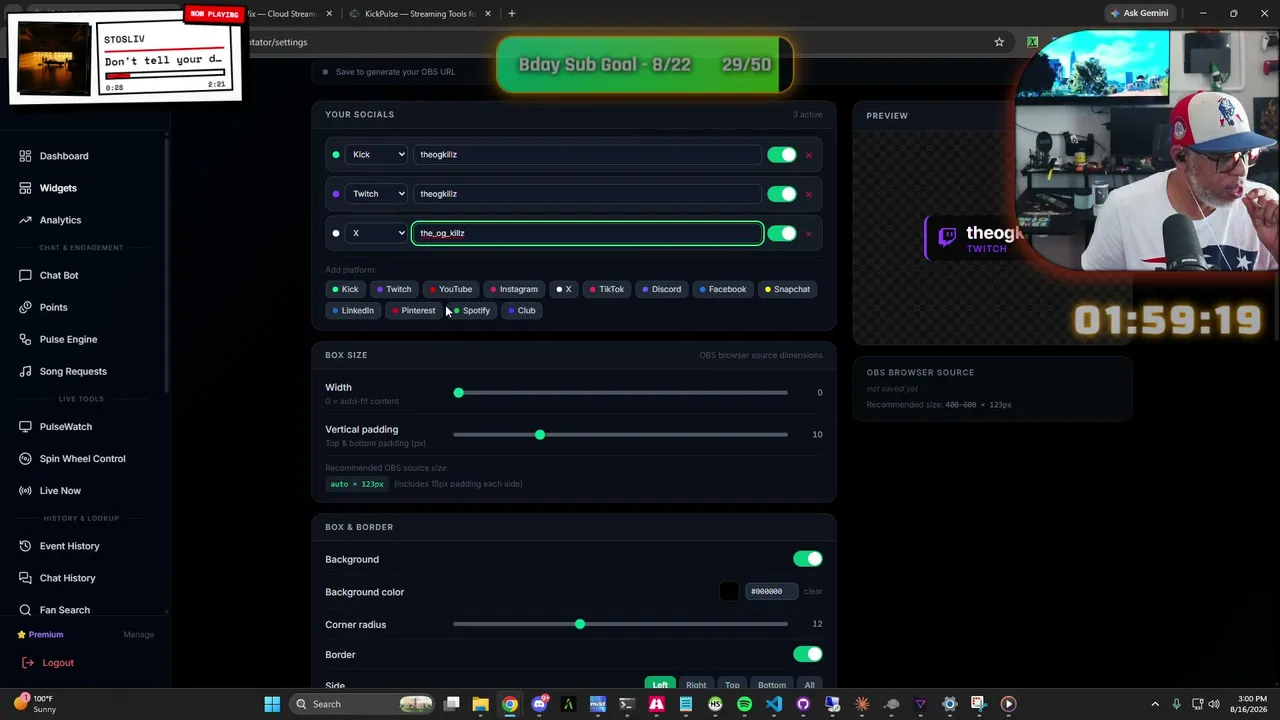Click Ask Gemini in browser title bar
Screen dimensions: 1280x720
click(x=1139, y=14)
